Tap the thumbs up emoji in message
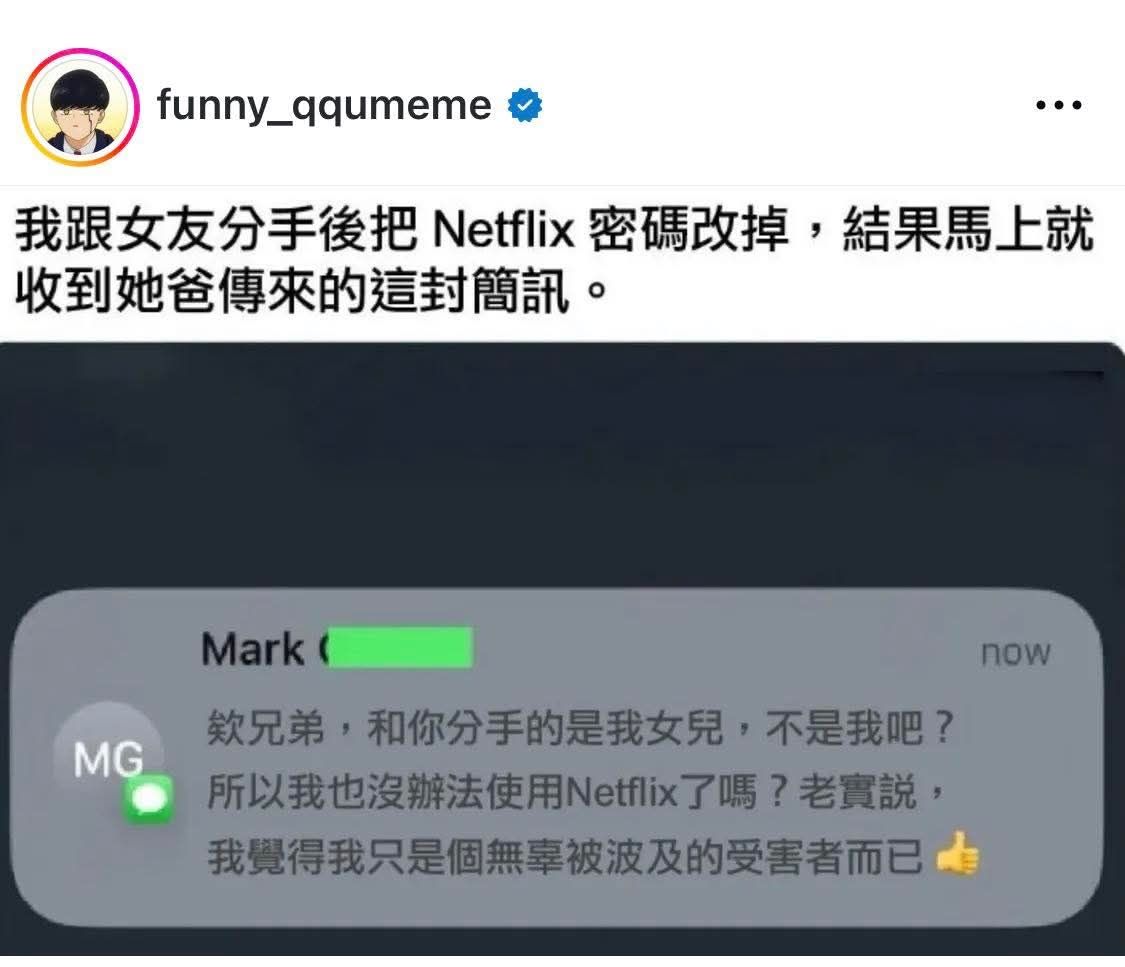The image size is (1125, 967). click(957, 855)
